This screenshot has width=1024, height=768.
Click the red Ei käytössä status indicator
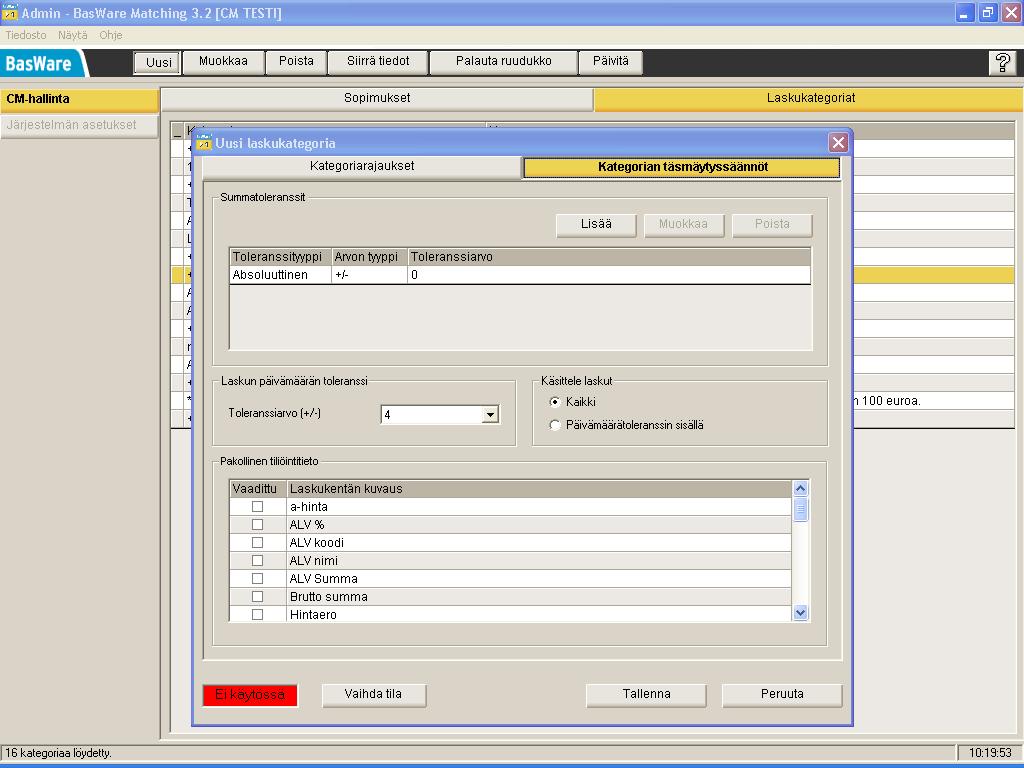coord(250,696)
